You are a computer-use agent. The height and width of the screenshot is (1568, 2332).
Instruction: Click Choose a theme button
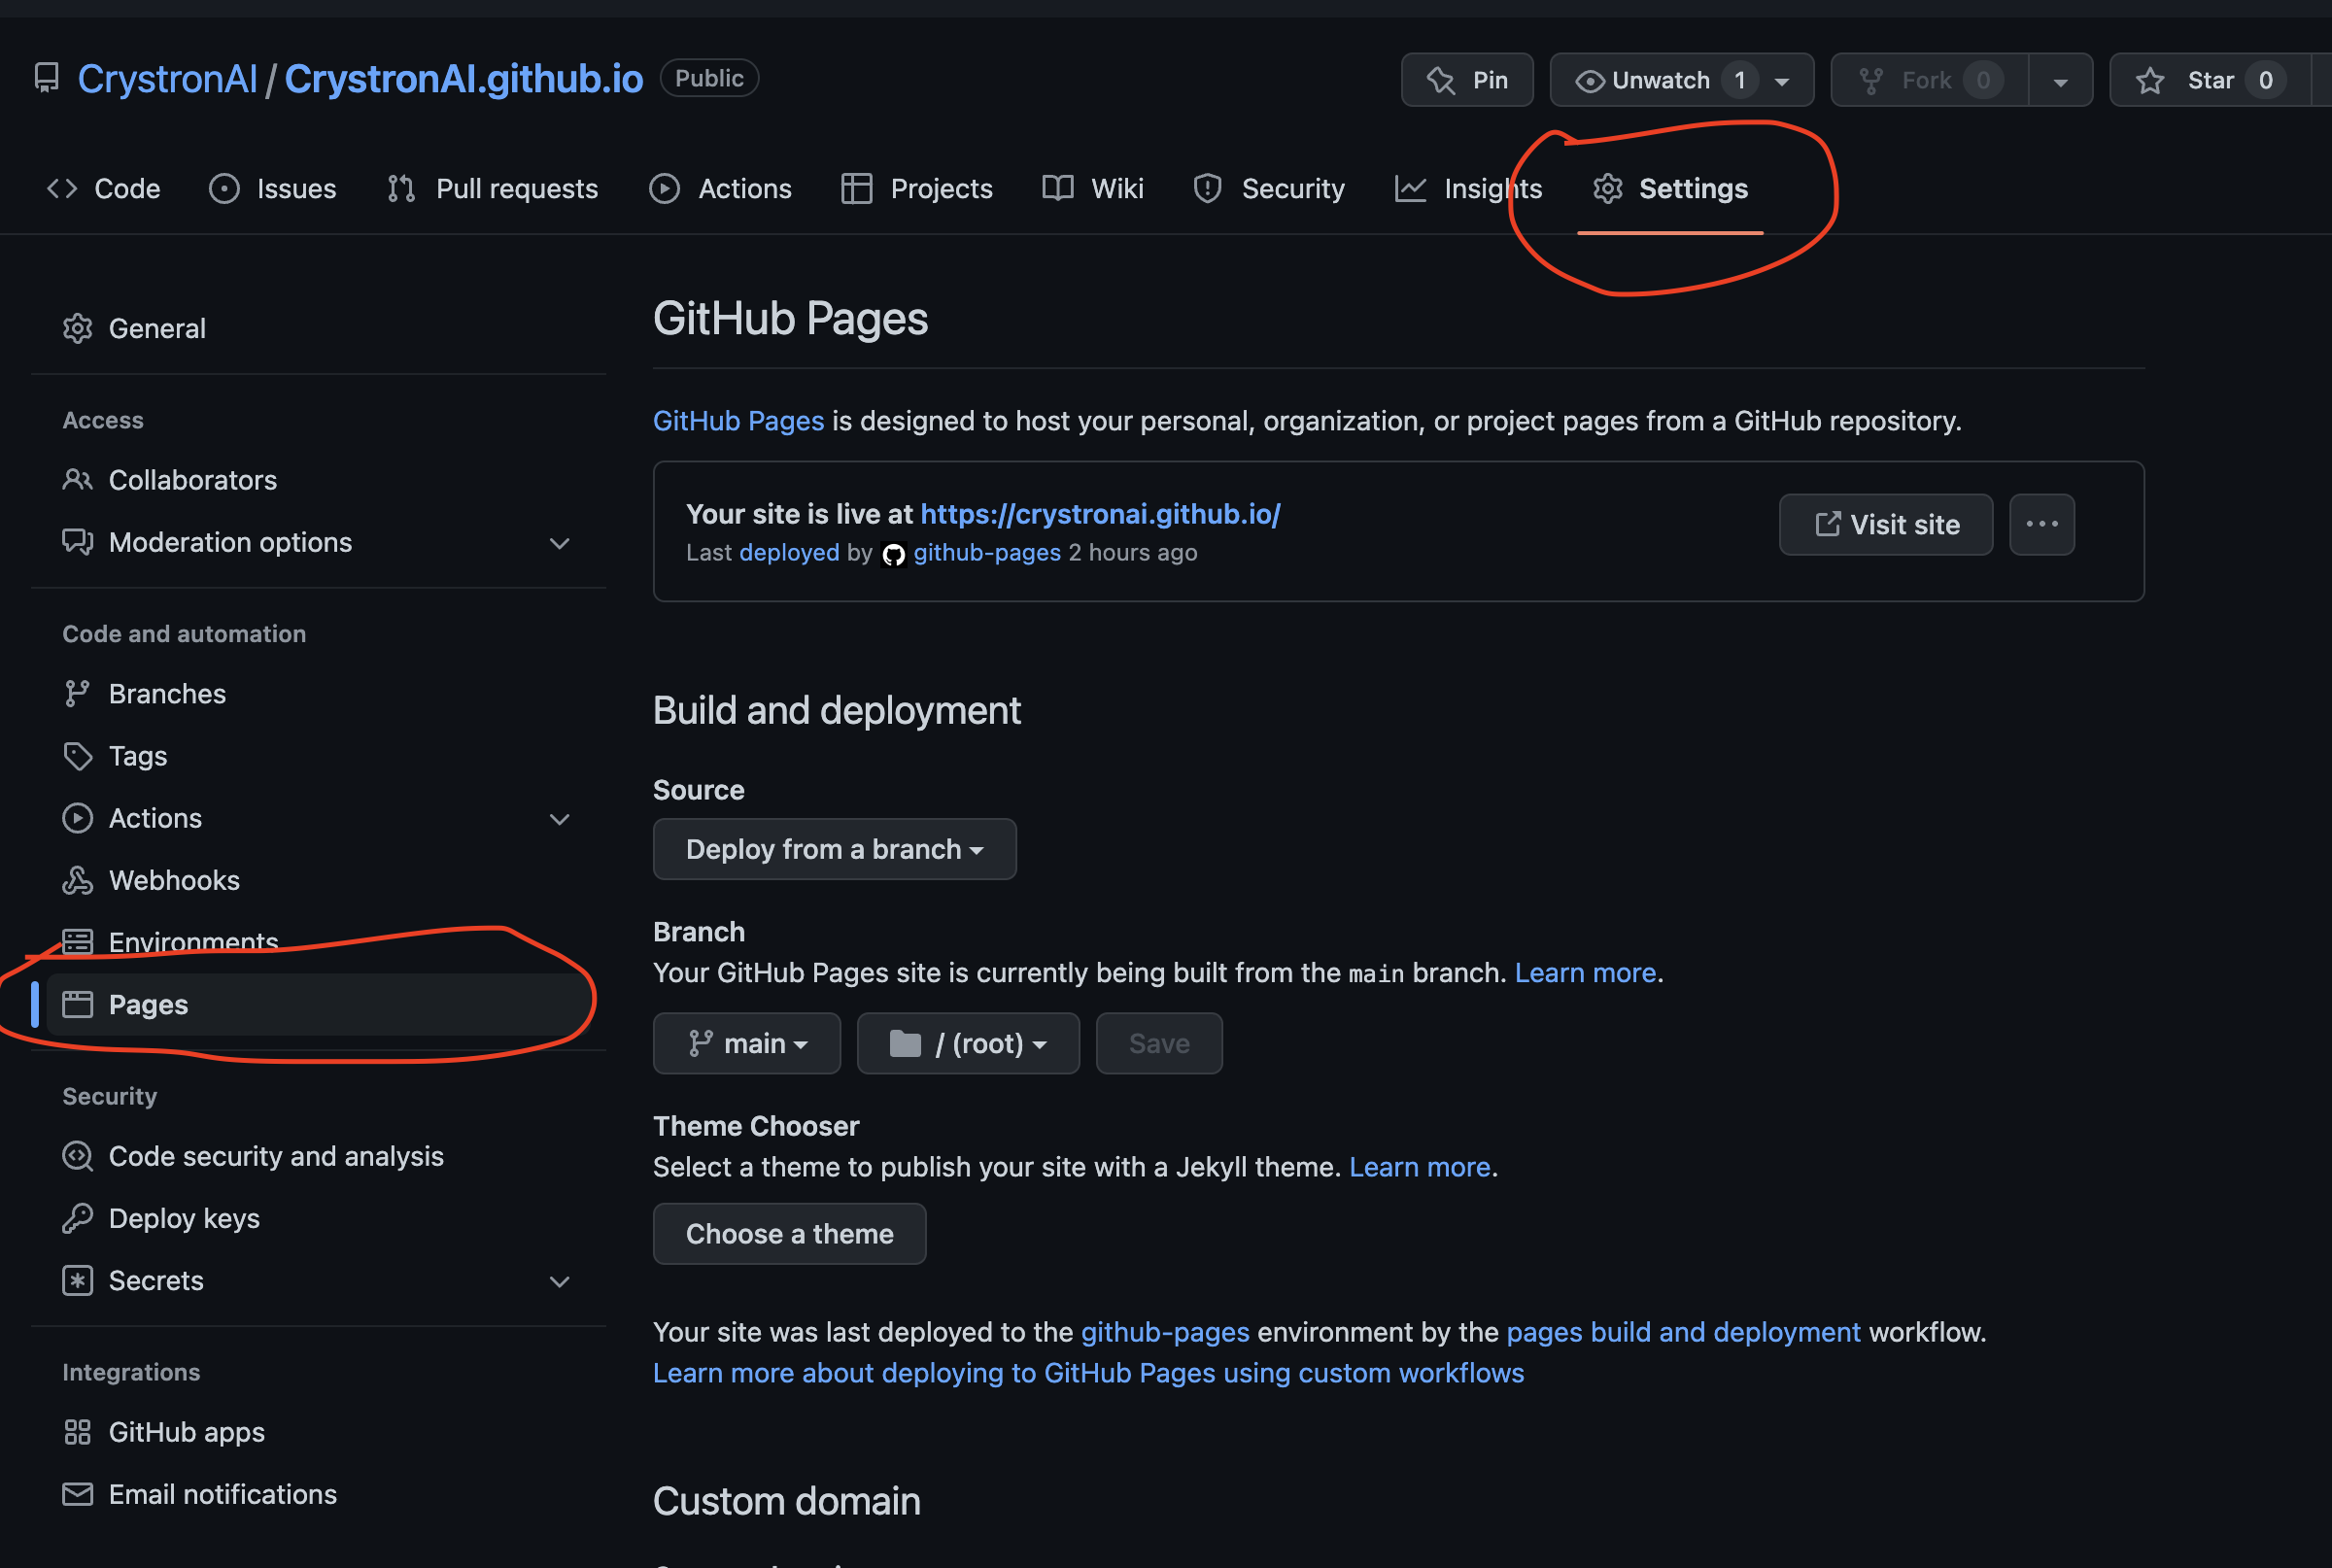(x=789, y=1234)
